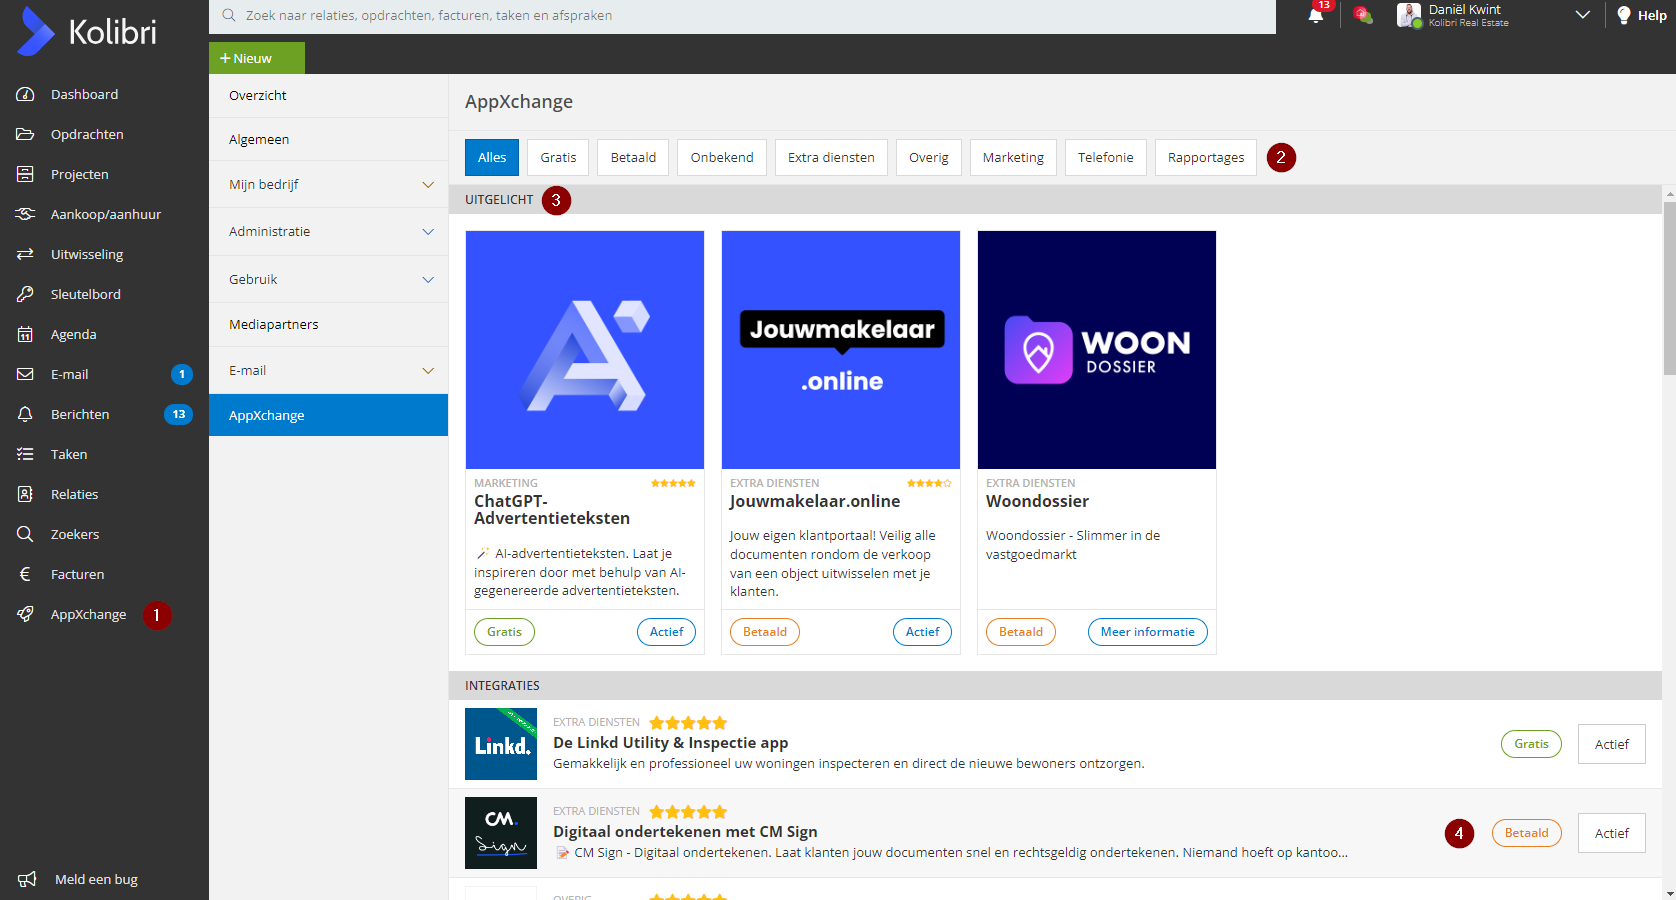
Task: Click the vertical scrollbar thumb
Action: (1669, 288)
